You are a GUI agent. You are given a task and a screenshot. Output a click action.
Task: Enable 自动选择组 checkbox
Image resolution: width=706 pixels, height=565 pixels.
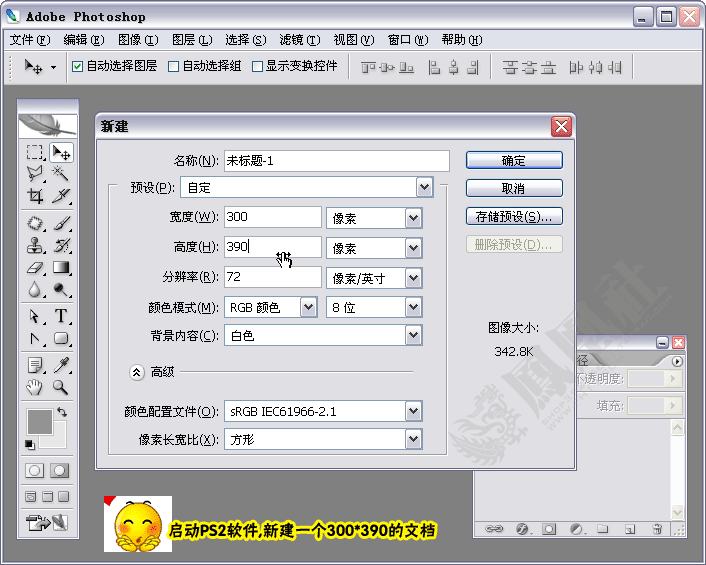pyautogui.click(x=173, y=67)
